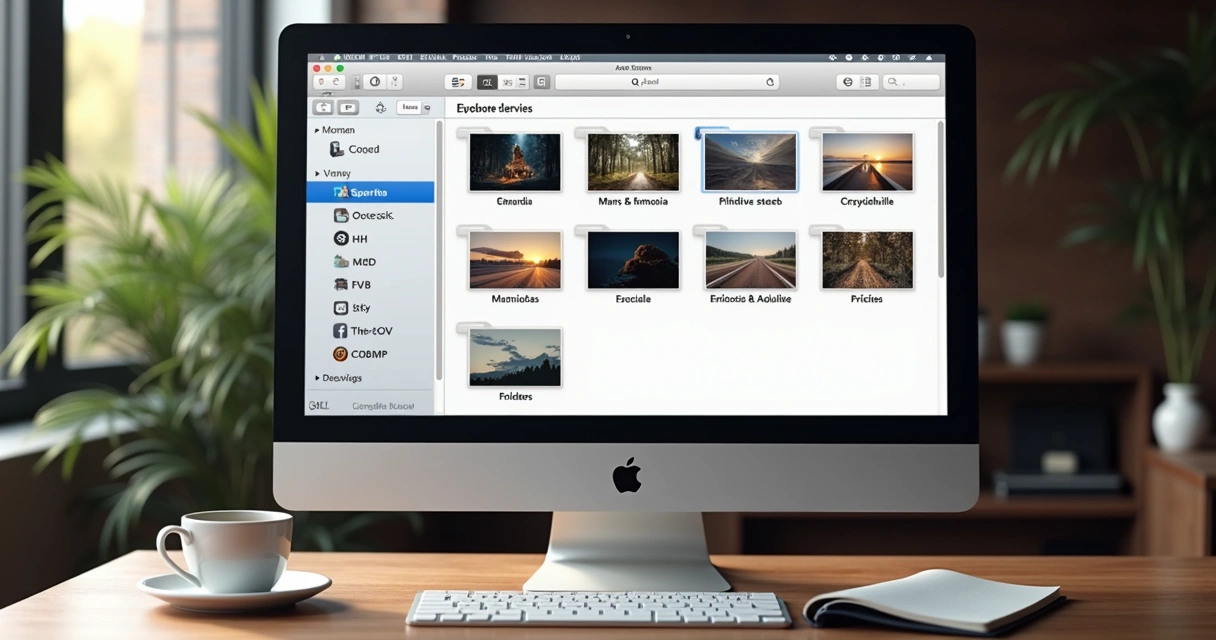This screenshot has height=640, width=1216.
Task: Click the share icon in sidebar header
Action: pos(380,108)
